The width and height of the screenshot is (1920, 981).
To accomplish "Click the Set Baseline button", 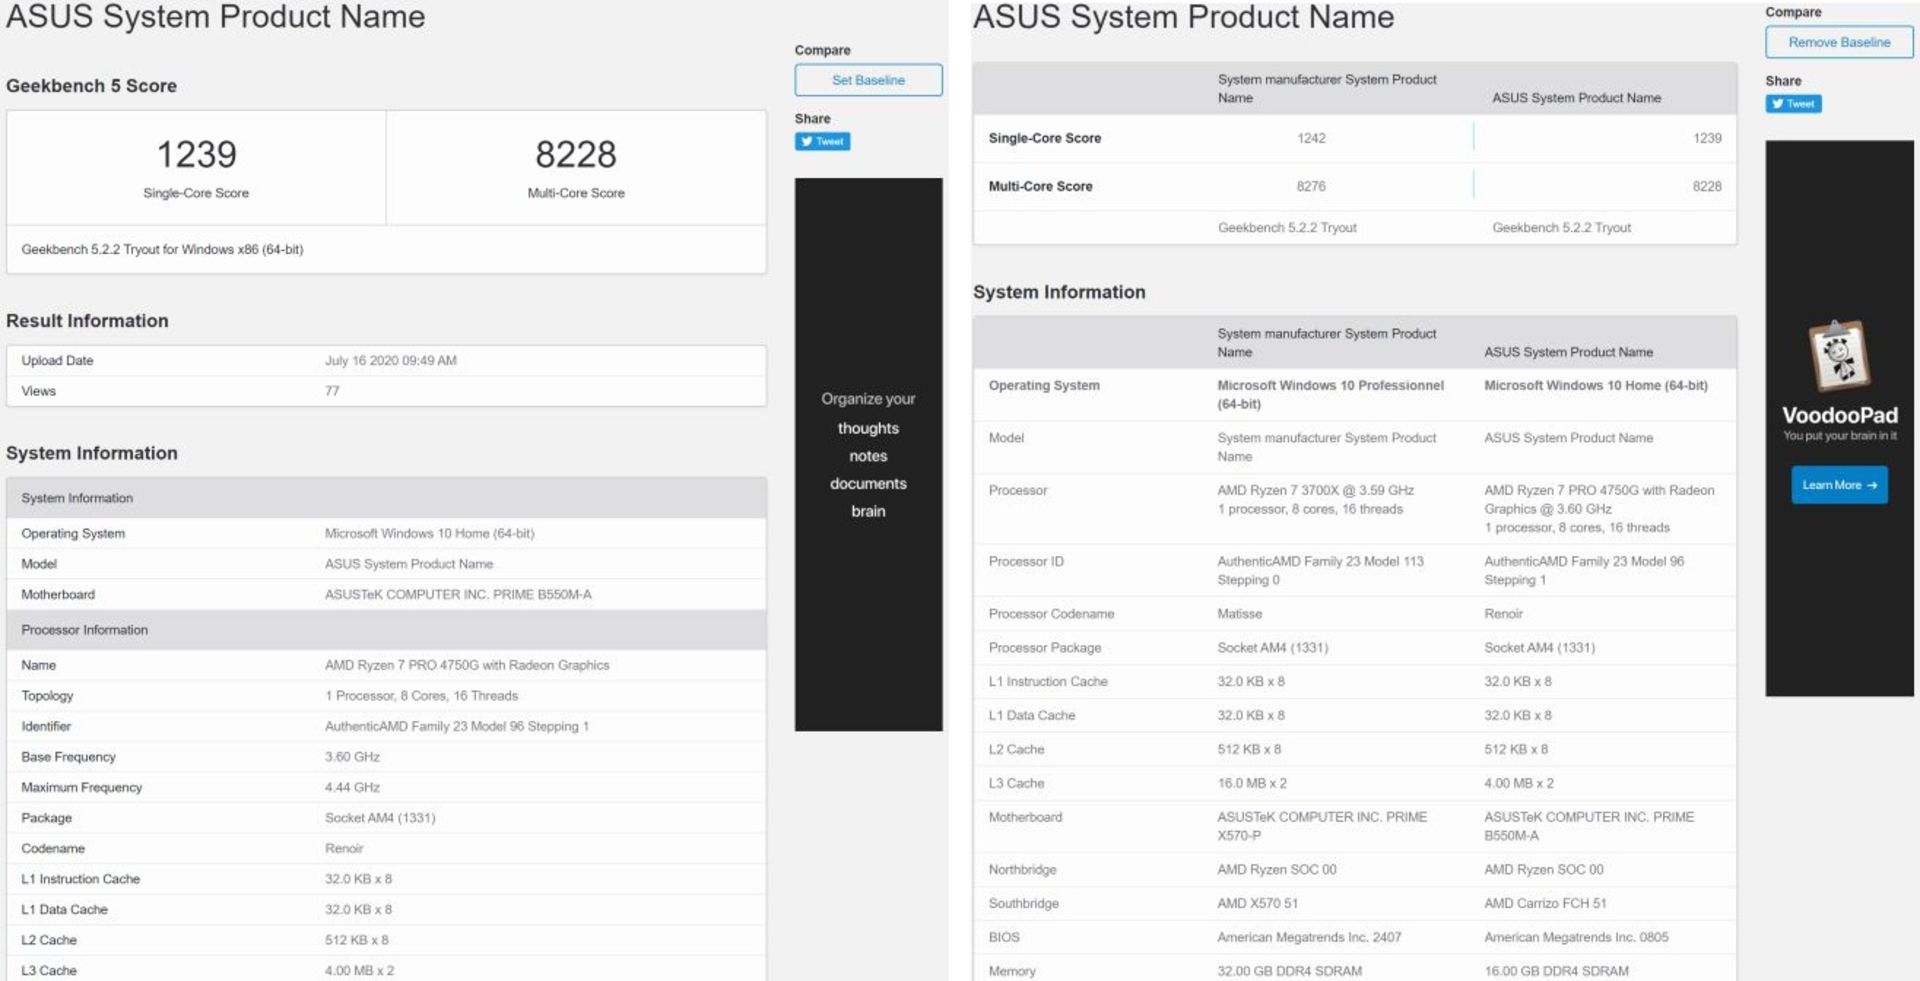I will (x=868, y=80).
